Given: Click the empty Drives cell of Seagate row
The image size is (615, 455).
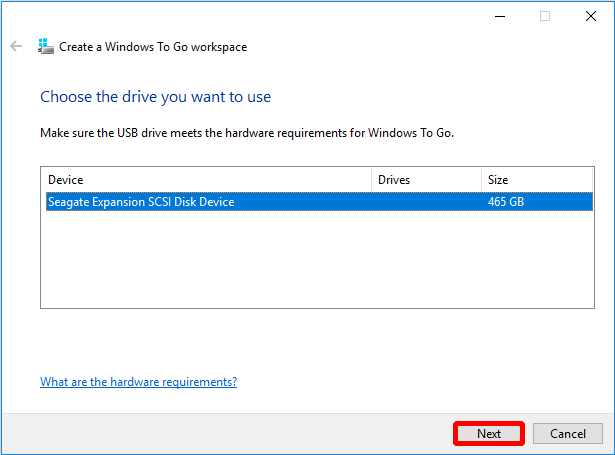Looking at the screenshot, I should click(x=426, y=202).
